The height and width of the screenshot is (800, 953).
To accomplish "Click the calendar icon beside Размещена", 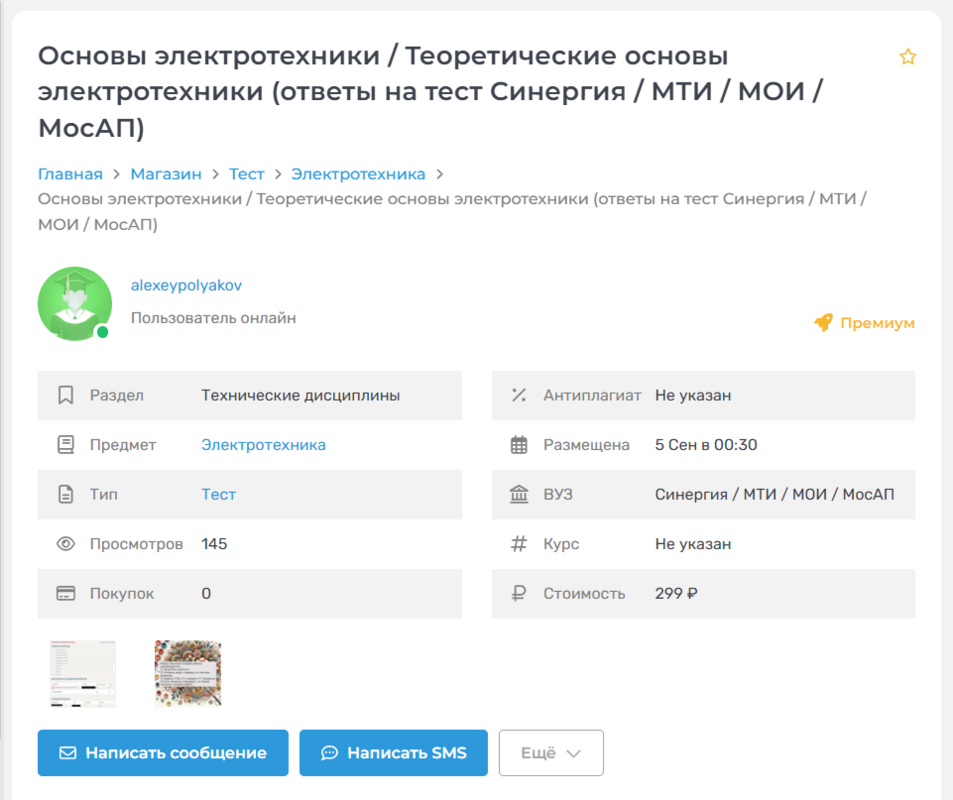I will pyautogui.click(x=519, y=445).
